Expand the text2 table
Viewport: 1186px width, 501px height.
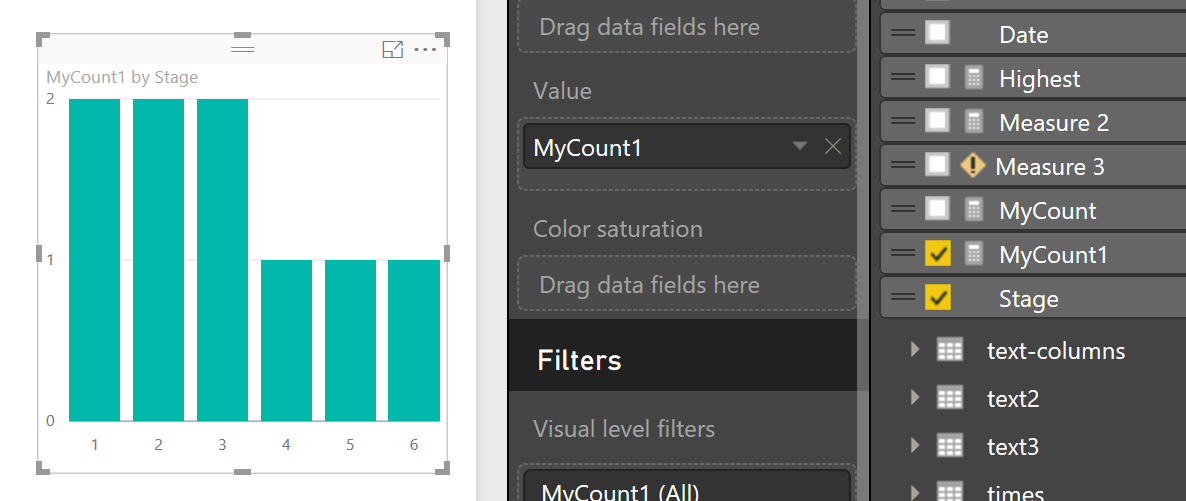[914, 398]
